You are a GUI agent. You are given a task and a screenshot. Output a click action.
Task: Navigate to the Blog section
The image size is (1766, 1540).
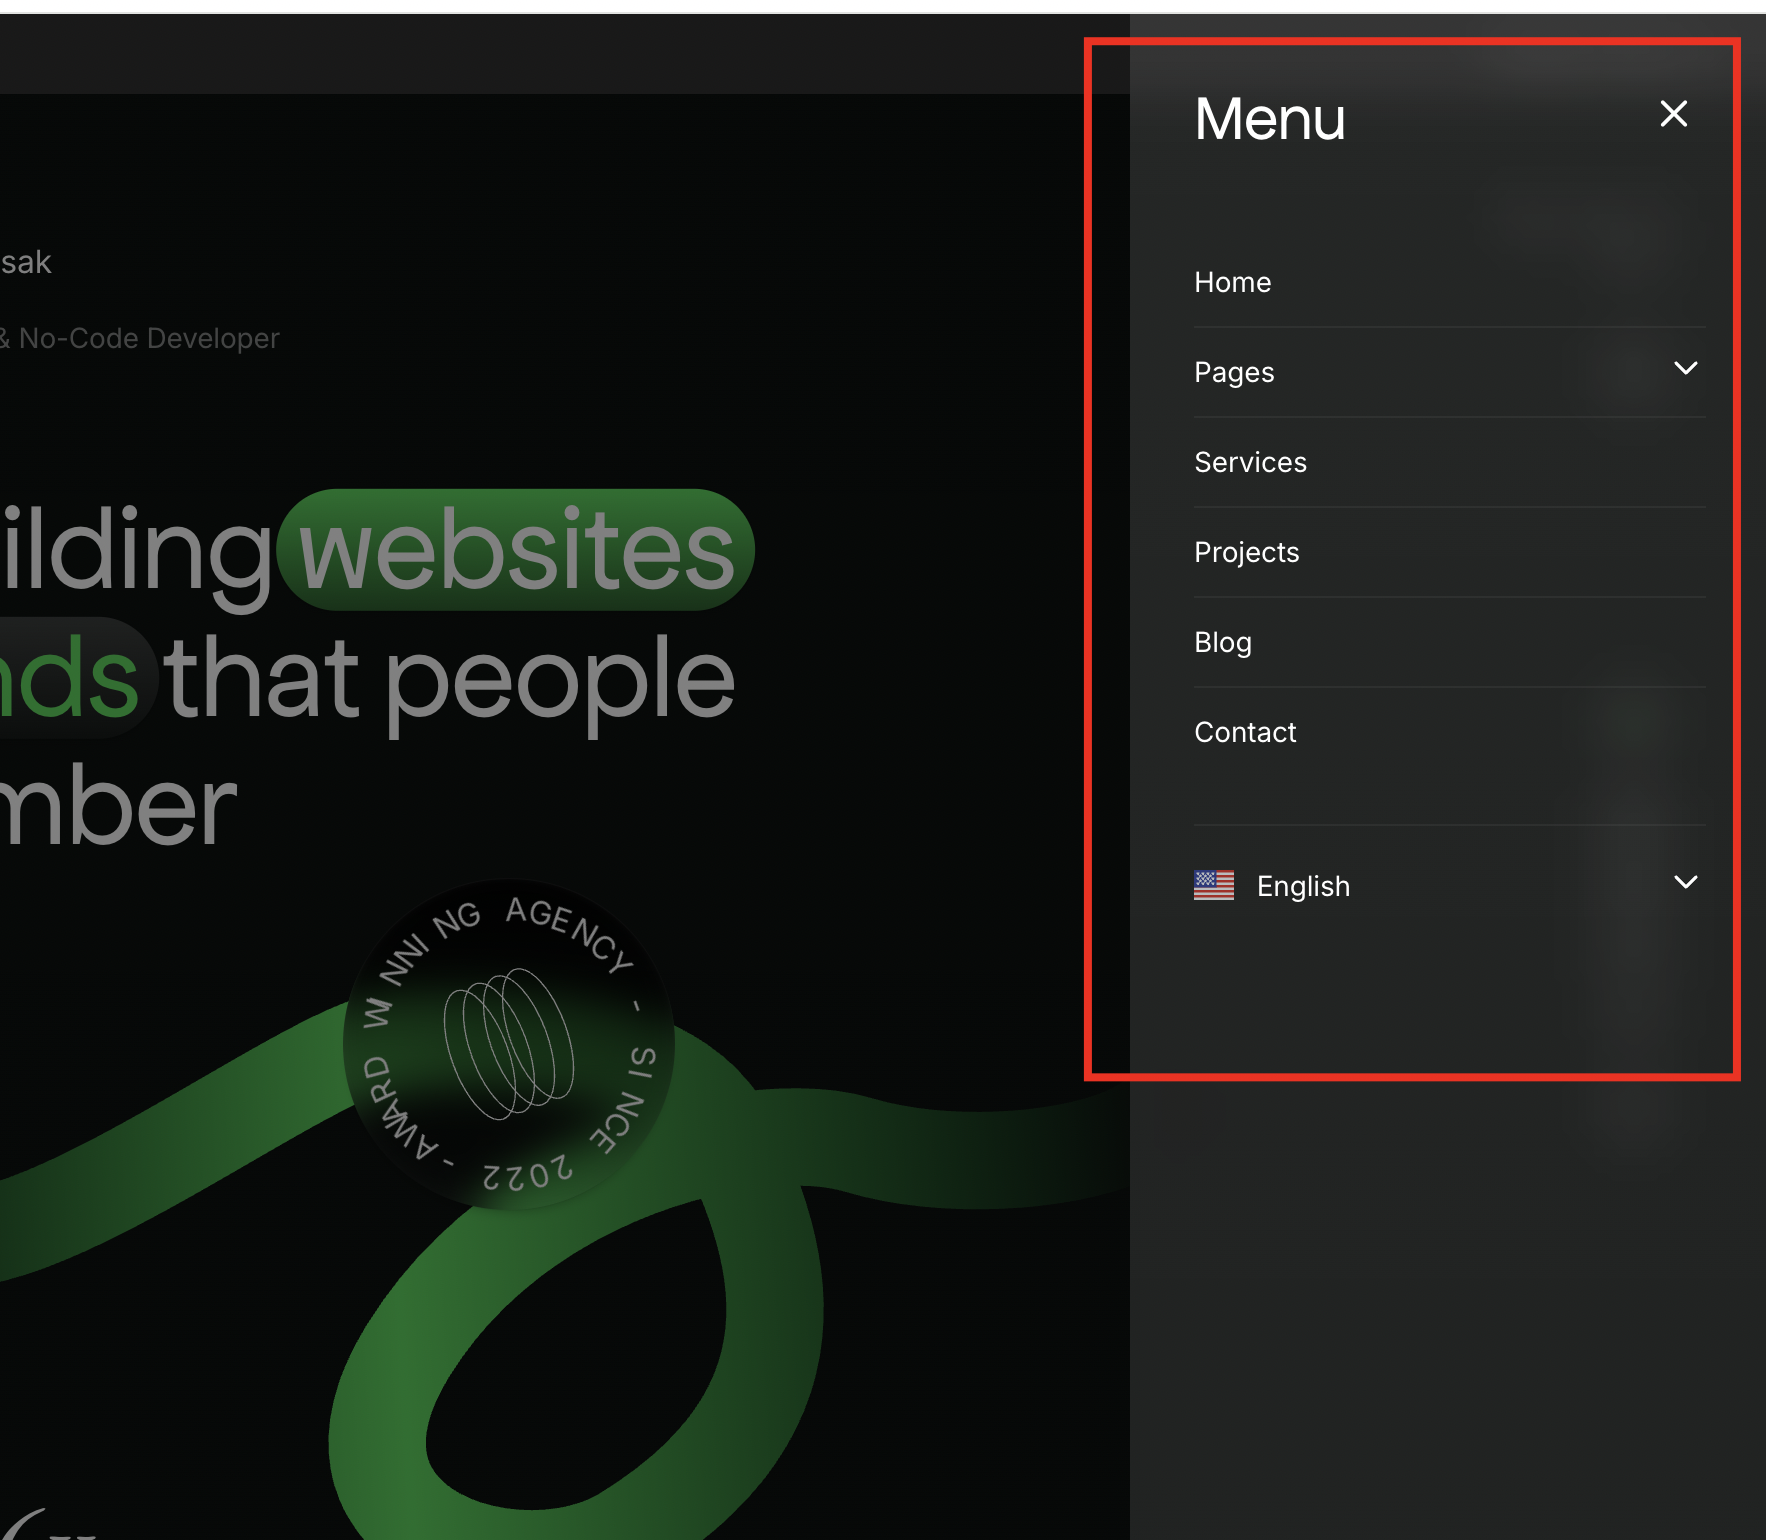point(1222,642)
